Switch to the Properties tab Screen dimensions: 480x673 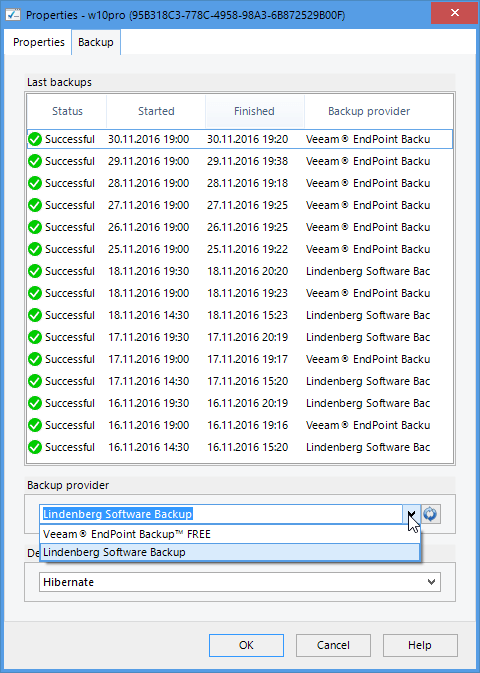coord(39,42)
